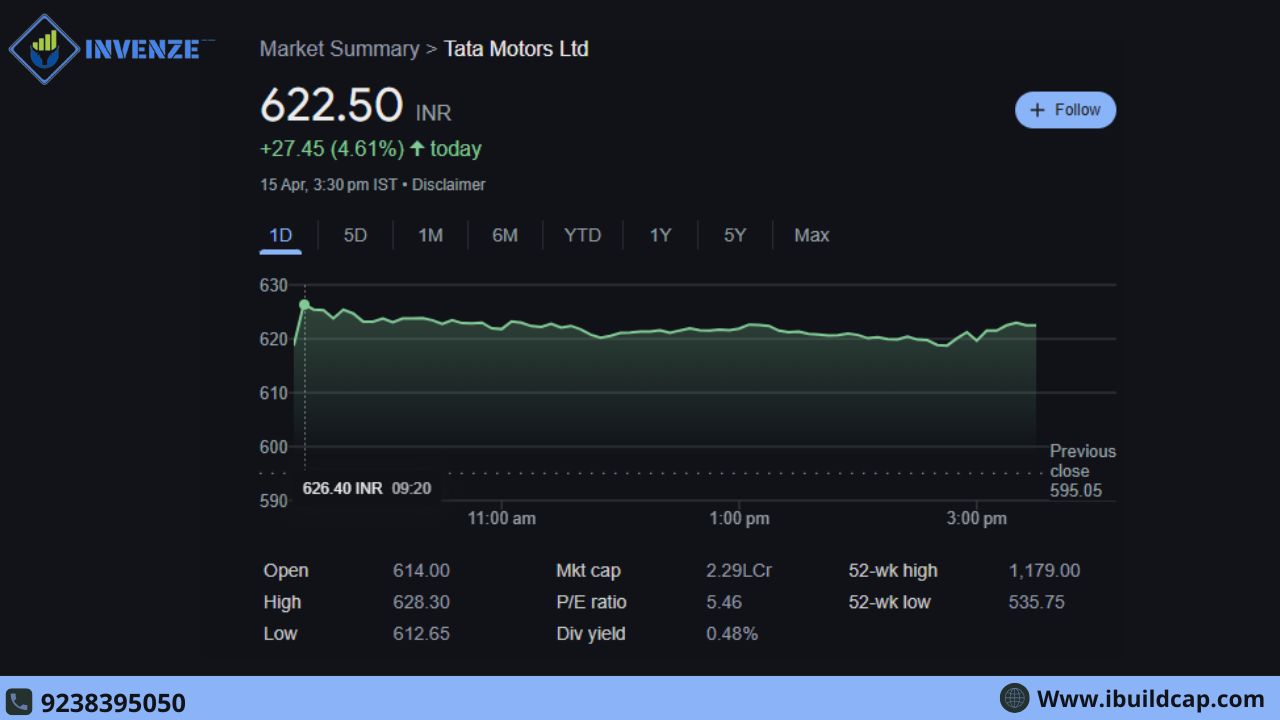Image resolution: width=1280 pixels, height=720 pixels.
Task: Click the Div yield value 0.48%
Action: click(x=732, y=633)
